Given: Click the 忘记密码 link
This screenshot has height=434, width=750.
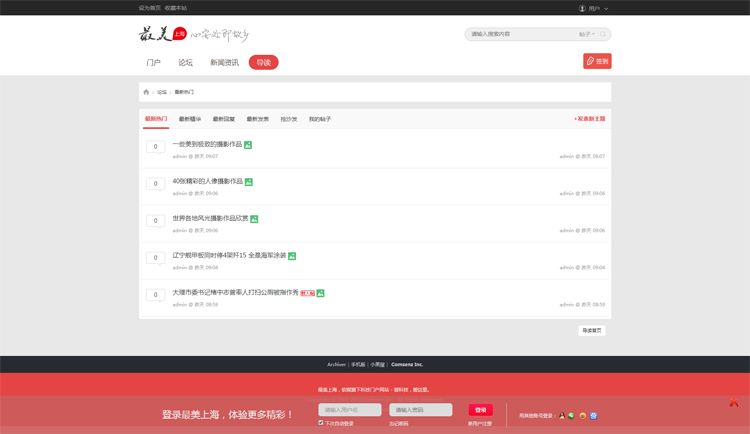Looking at the screenshot, I should [398, 423].
